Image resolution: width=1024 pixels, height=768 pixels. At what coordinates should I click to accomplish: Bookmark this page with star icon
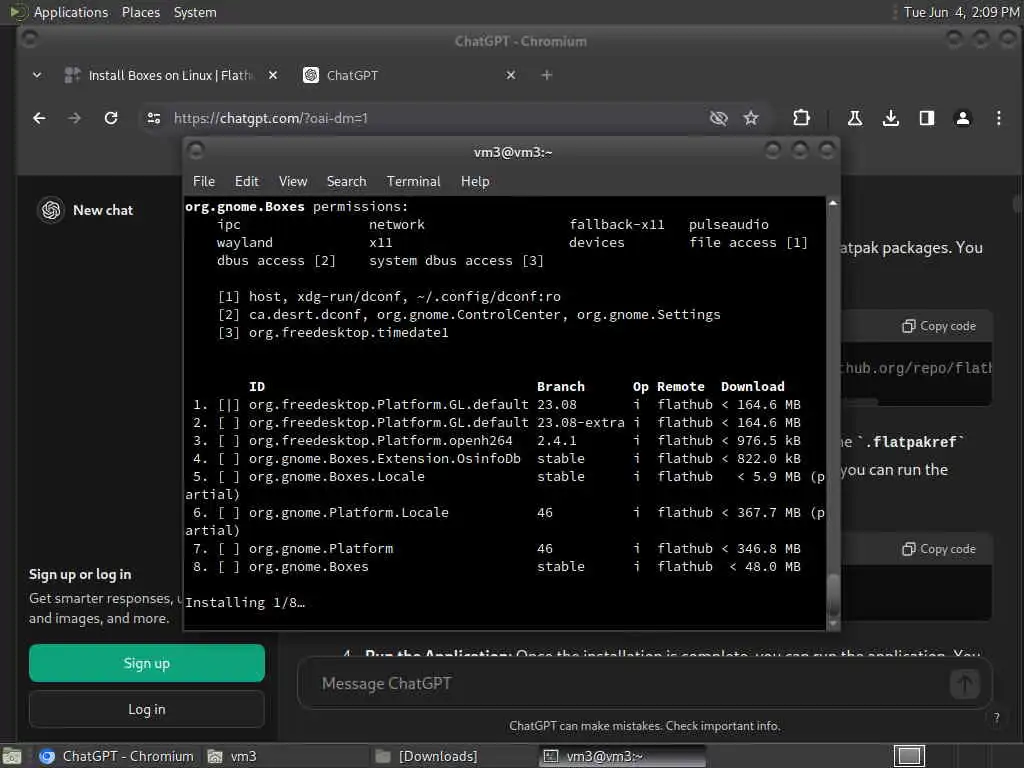[751, 118]
